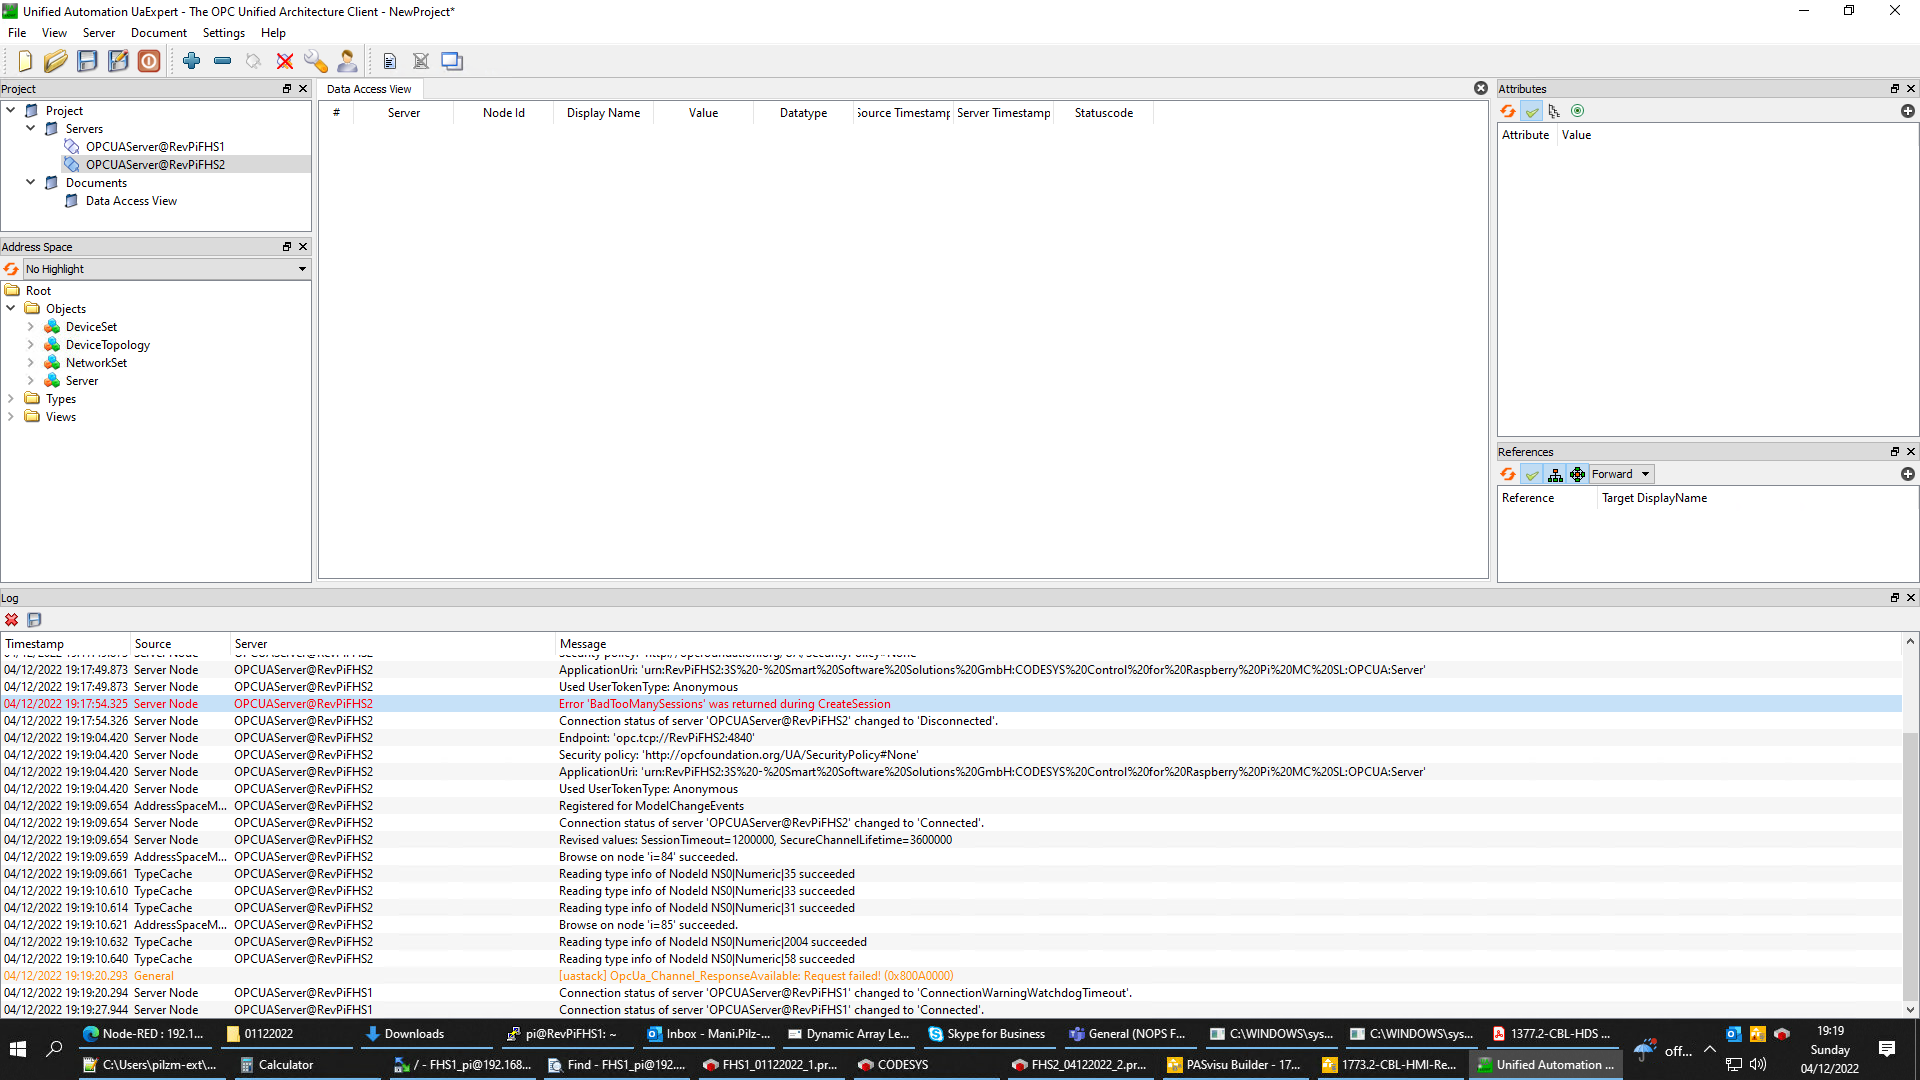
Task: Disconnect server using the red X plug icon
Action: pyautogui.click(x=285, y=61)
